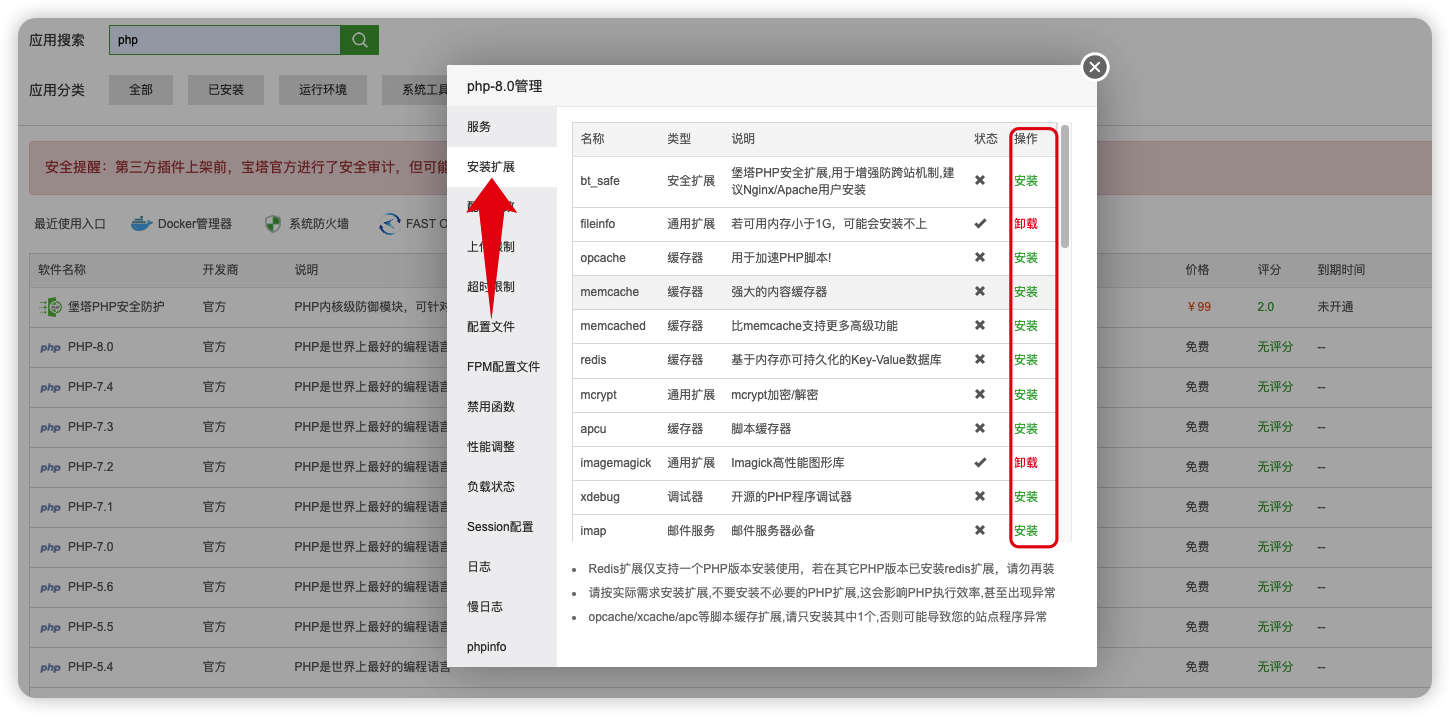This screenshot has height=716, width=1450.
Task: Click the fileinfo installed checkmark status
Action: (x=980, y=224)
